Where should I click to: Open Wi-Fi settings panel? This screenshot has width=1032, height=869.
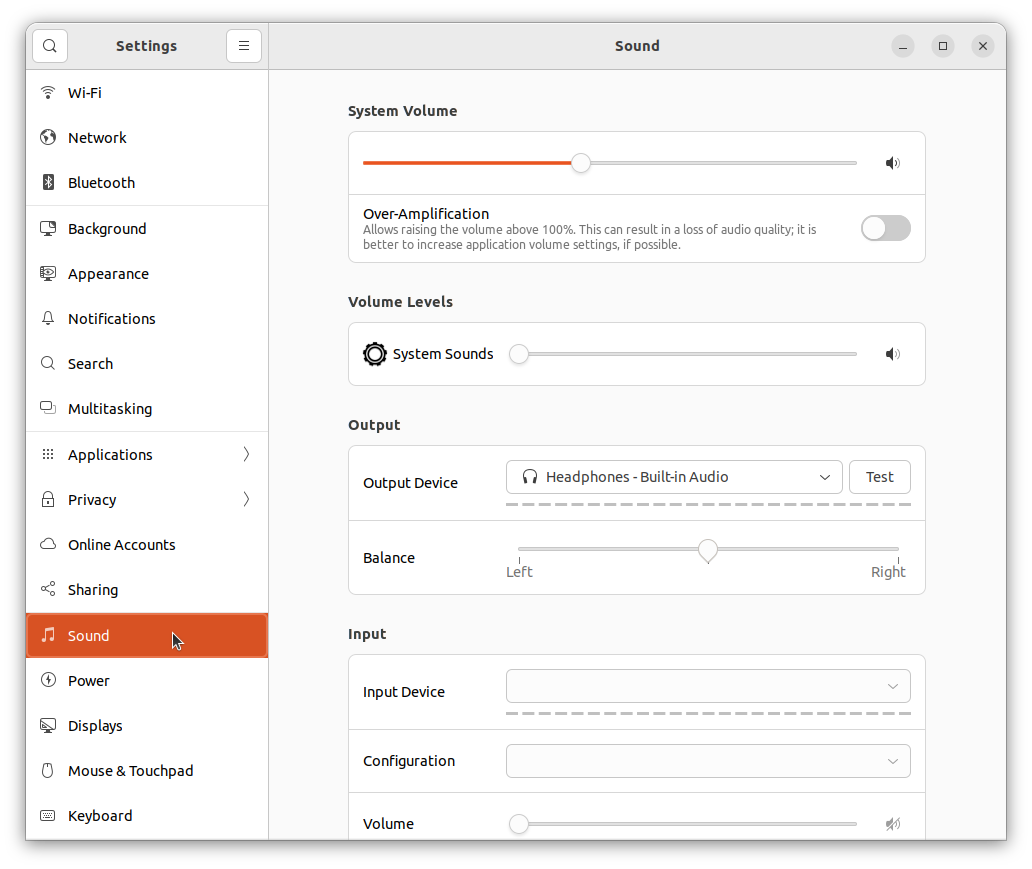coord(147,92)
